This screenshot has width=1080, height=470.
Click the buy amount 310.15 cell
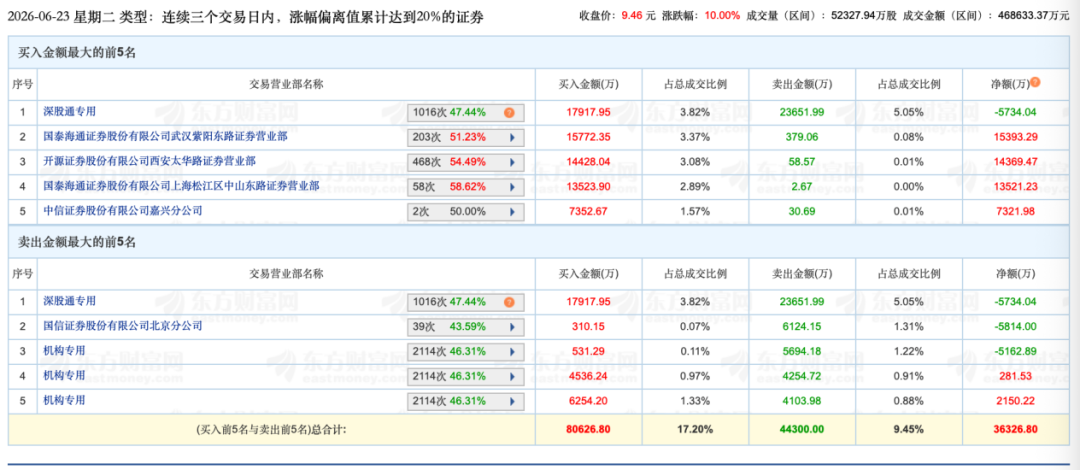[x=588, y=327]
